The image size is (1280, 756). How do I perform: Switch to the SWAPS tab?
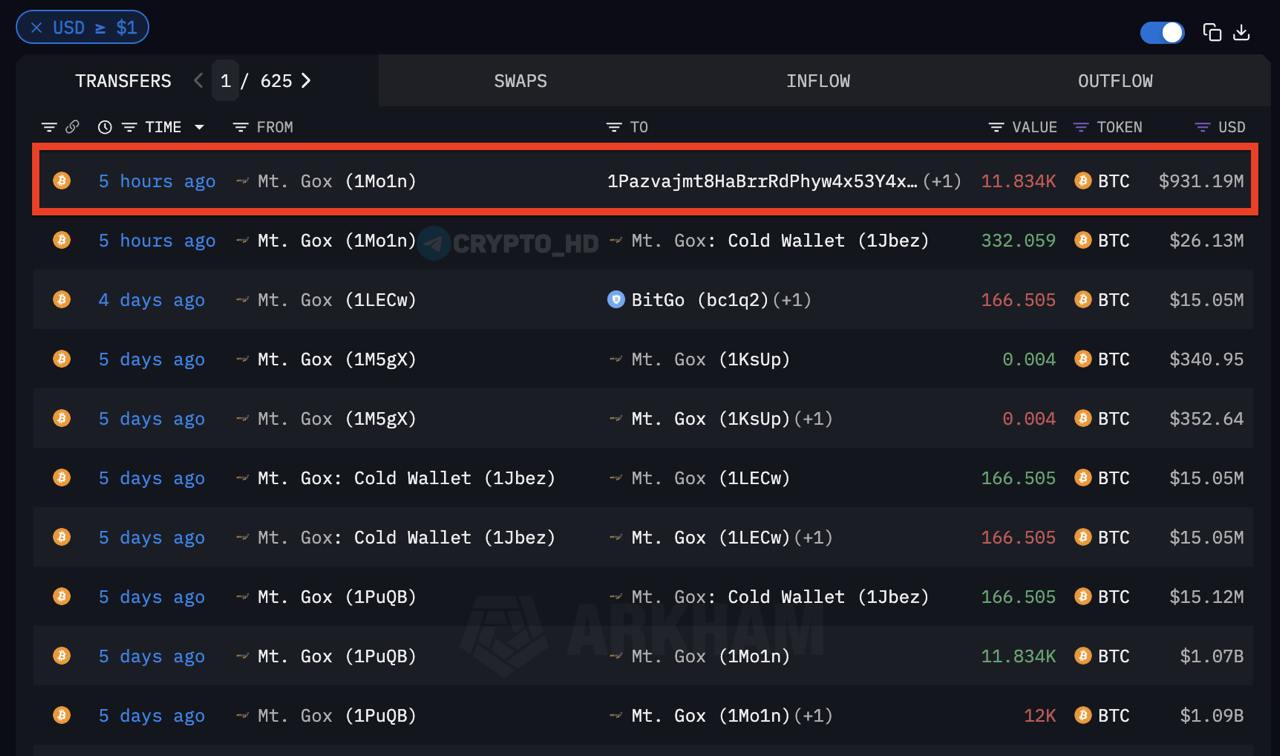[520, 81]
